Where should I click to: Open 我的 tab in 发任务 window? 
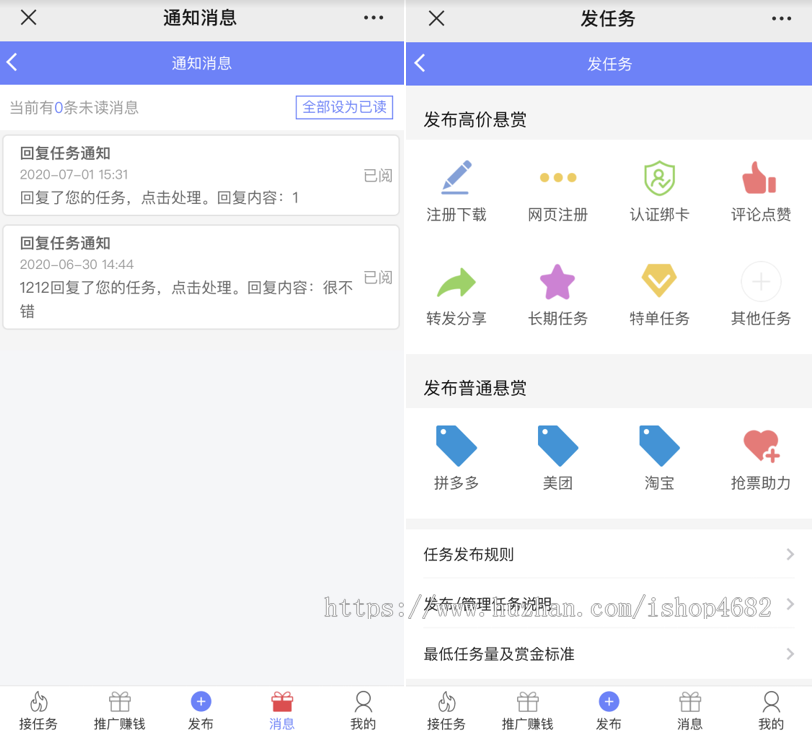771,710
